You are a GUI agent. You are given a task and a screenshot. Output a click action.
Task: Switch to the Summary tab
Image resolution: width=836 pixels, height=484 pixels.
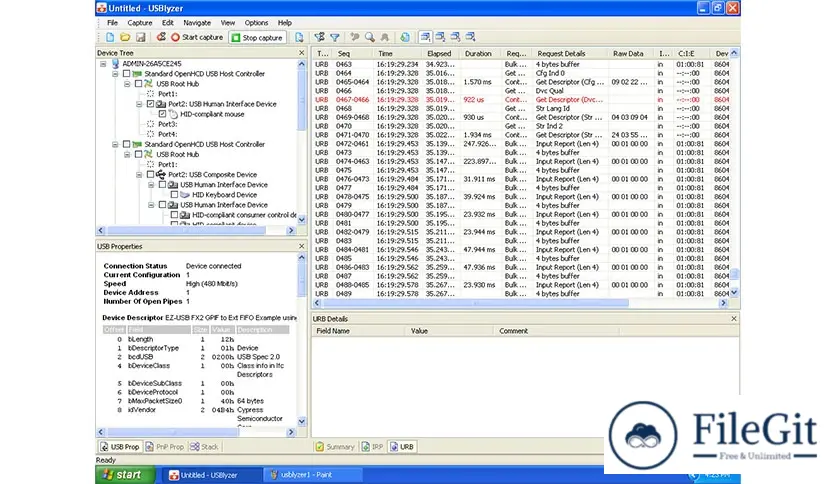334,447
